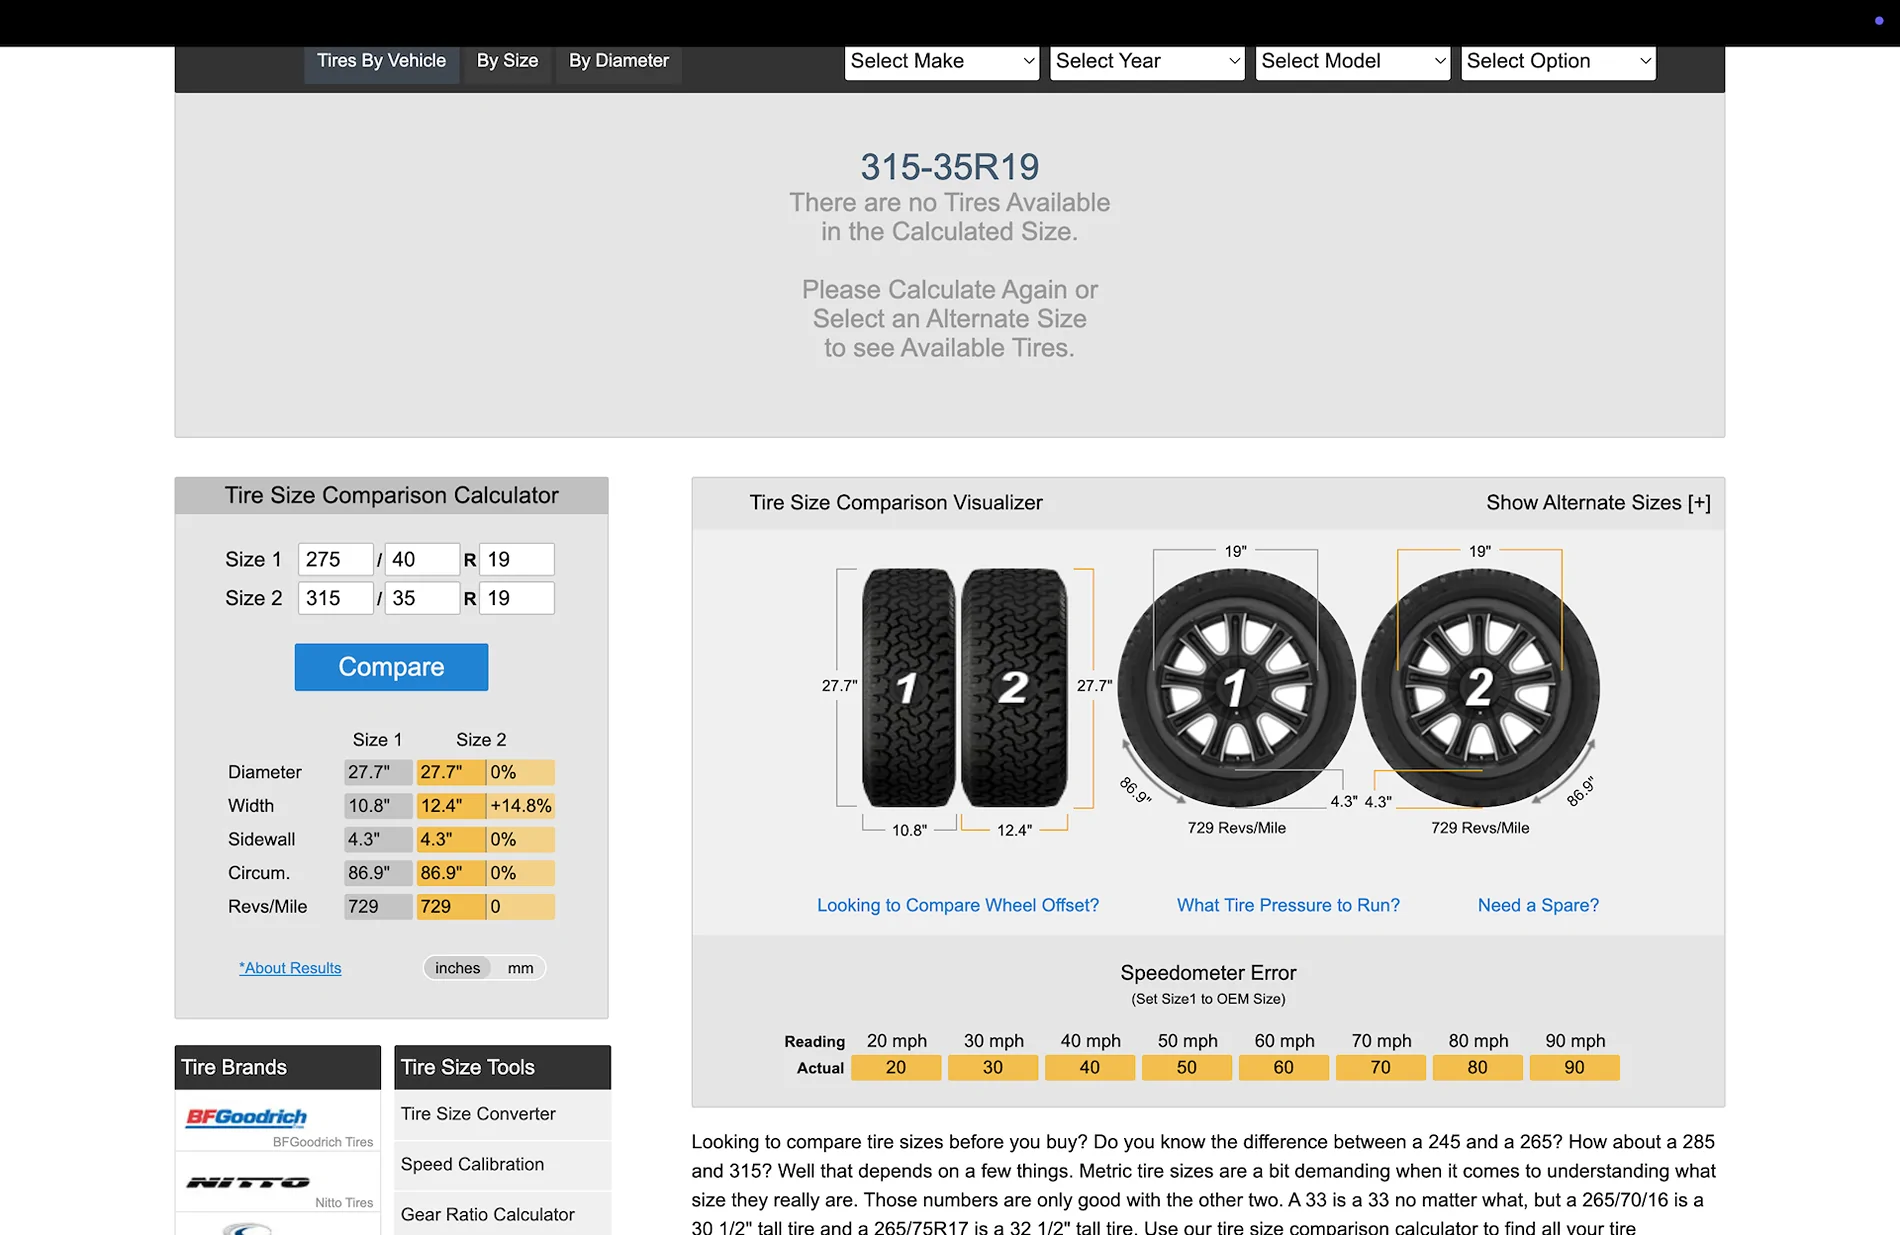The image size is (1900, 1235).
Task: Switch units to inches
Action: 458,968
